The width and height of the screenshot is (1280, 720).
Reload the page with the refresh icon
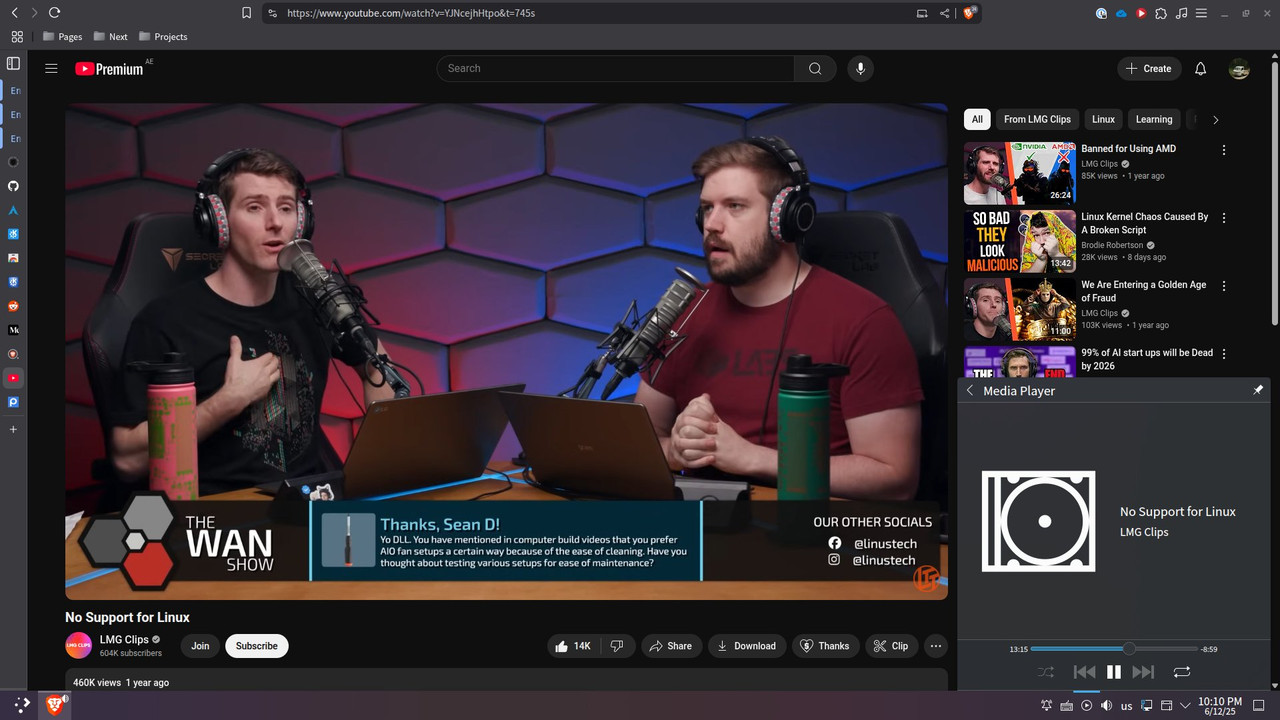(x=54, y=13)
